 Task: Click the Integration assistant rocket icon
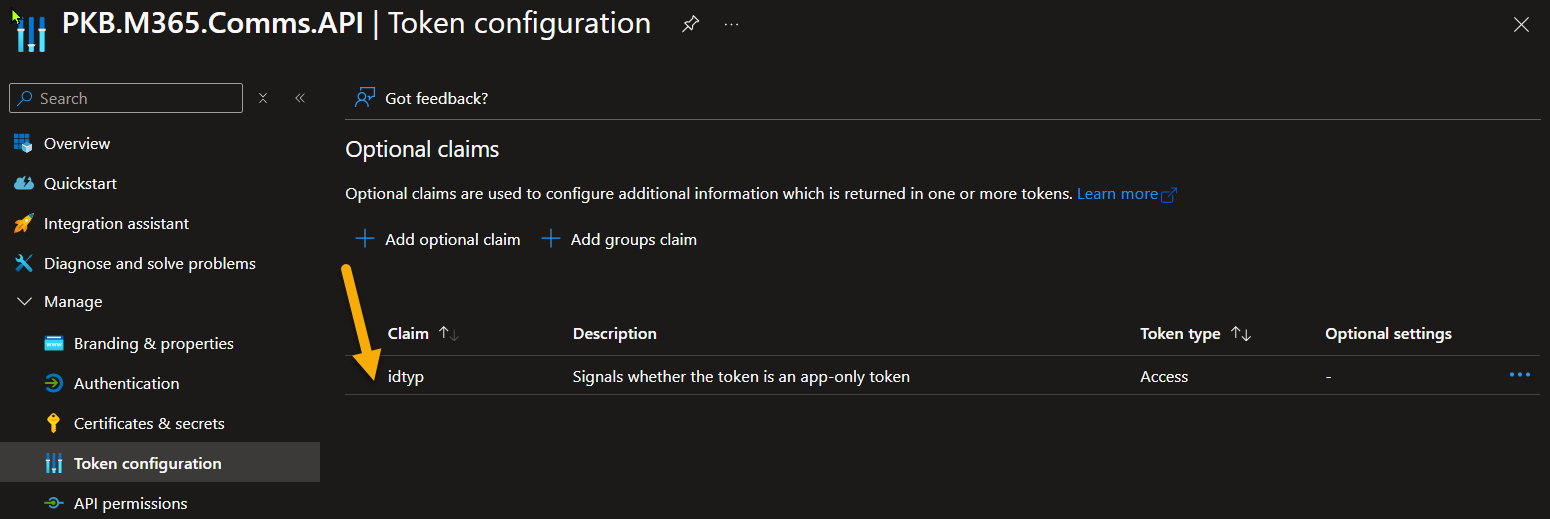[x=24, y=223]
